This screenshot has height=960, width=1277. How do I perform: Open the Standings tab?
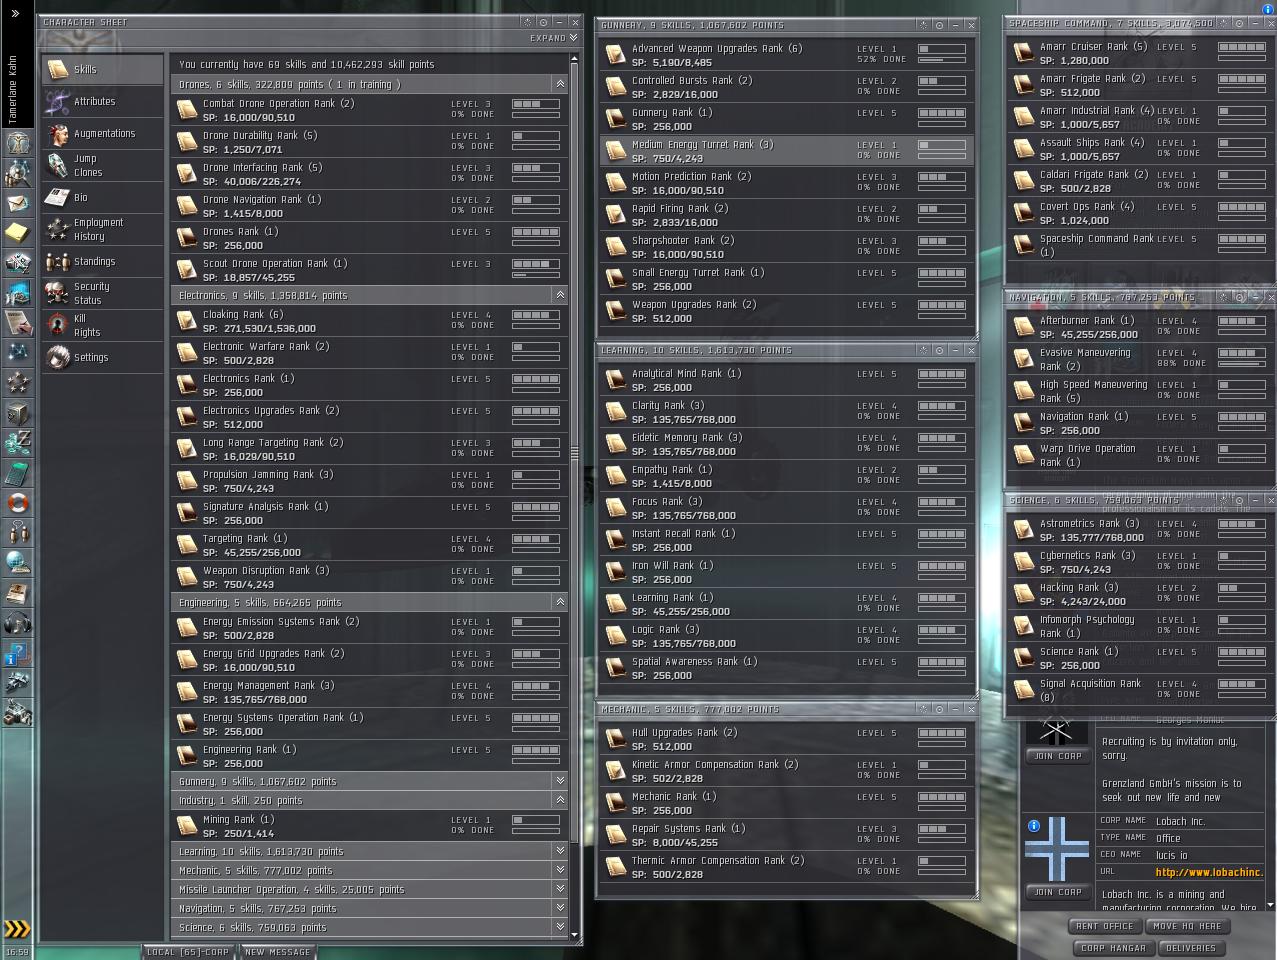[x=102, y=261]
